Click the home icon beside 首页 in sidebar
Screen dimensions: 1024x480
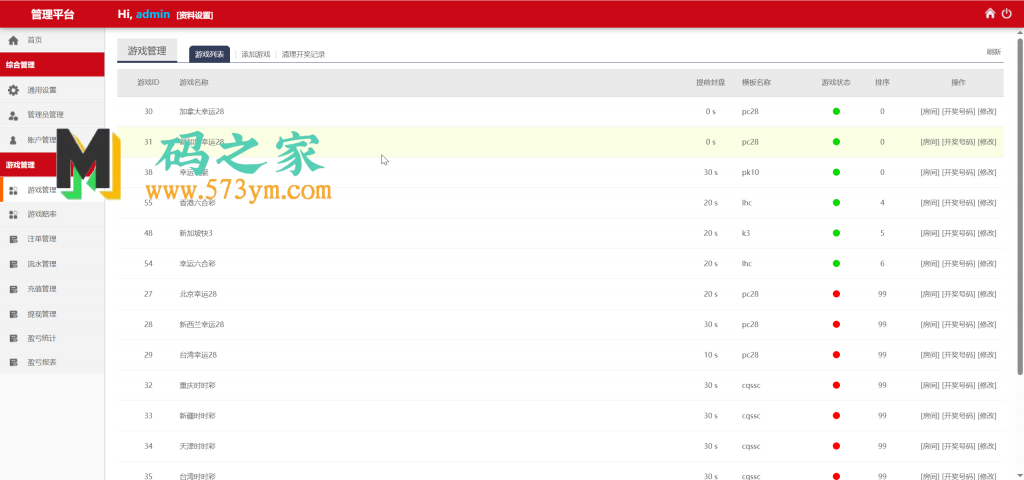coord(13,40)
